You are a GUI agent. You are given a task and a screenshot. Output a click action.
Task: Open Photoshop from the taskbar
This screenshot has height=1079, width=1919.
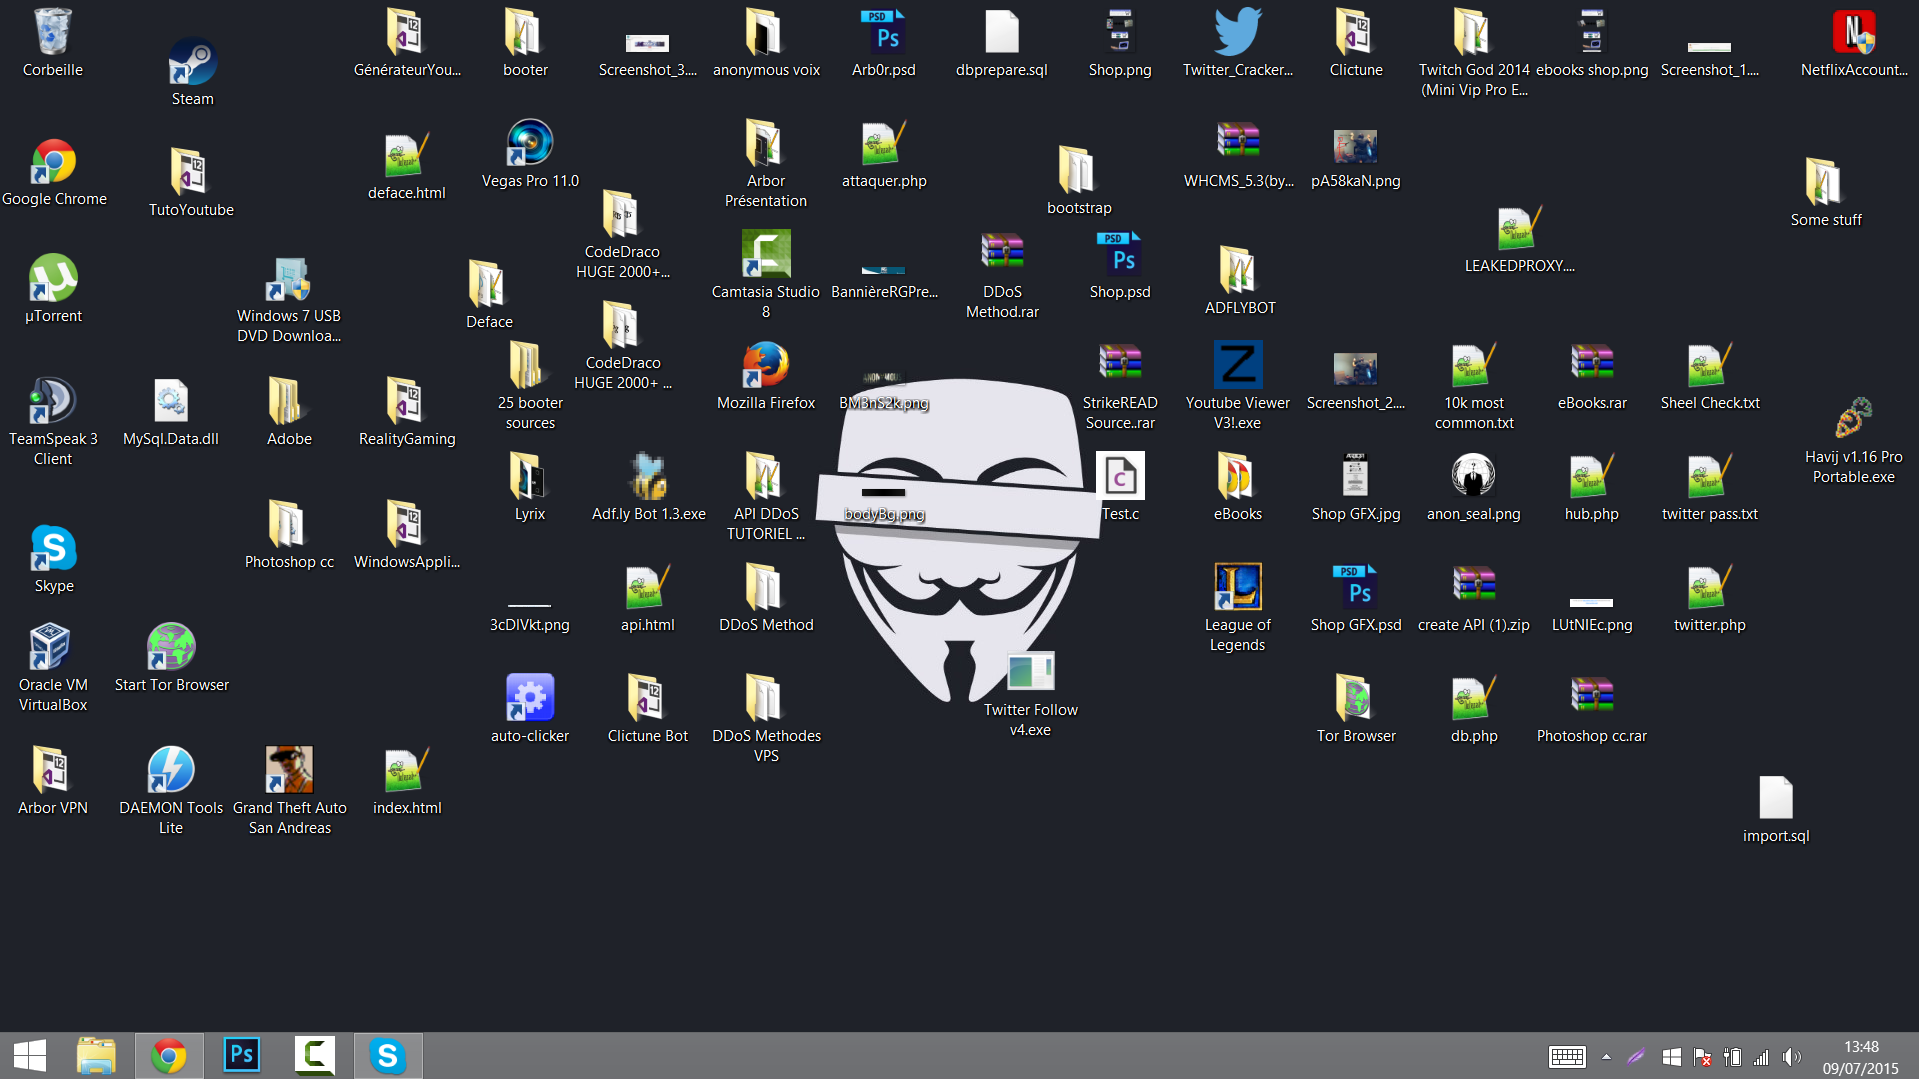tap(242, 1056)
